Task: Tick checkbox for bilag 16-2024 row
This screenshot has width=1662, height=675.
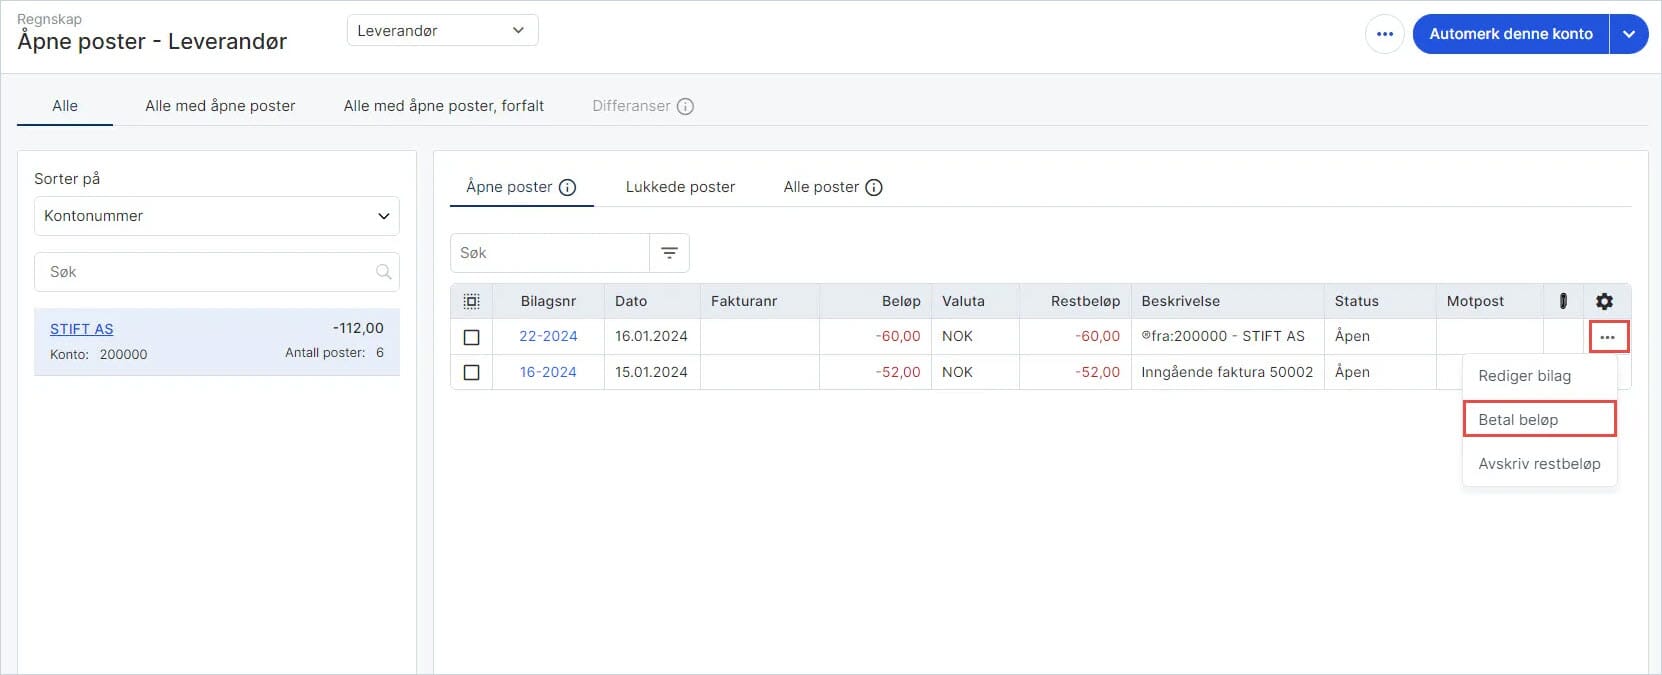Action: pos(472,372)
